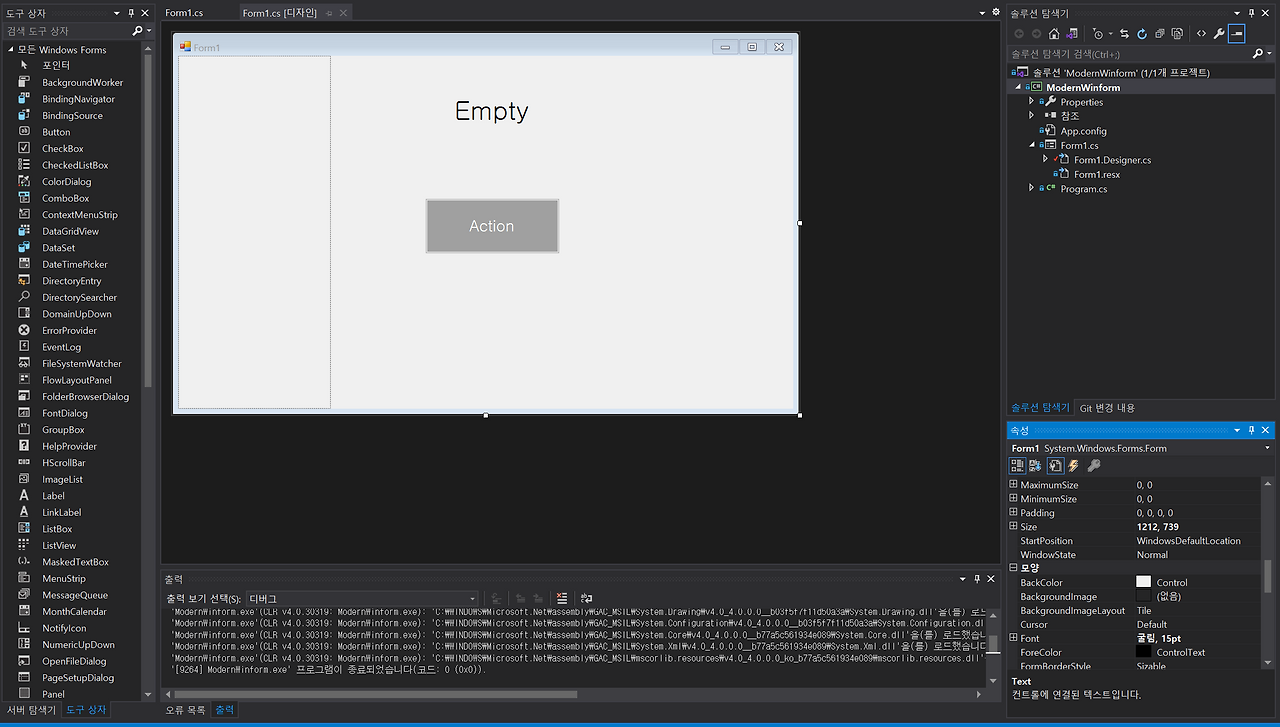The width and height of the screenshot is (1280, 727).
Task: Collapse the 모든 Windows Forms toolbox group
Action: pos(10,49)
